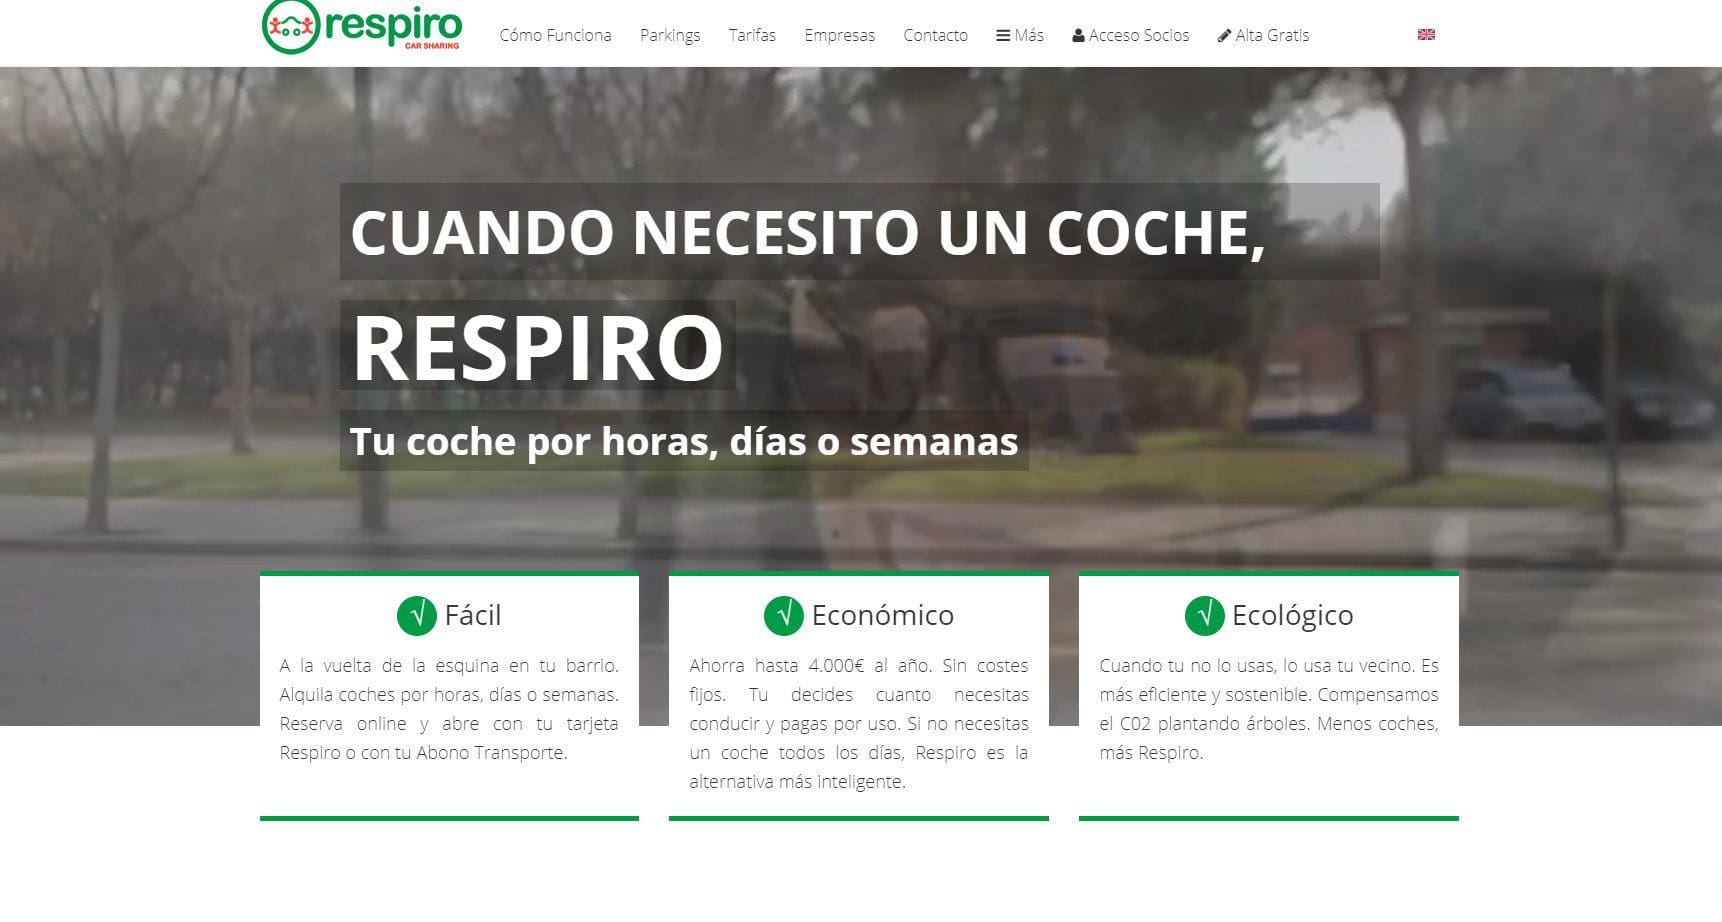The width and height of the screenshot is (1722, 922).
Task: Click the checkmark icon next to Fácil
Action: tap(418, 616)
